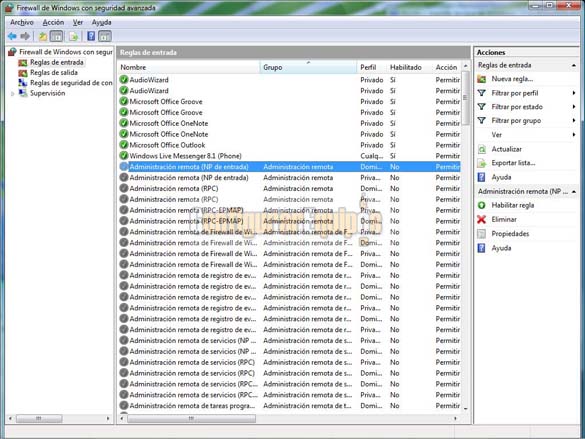This screenshot has width=585, height=439.
Task: Open Propiedades of the selected rule
Action: click(x=510, y=234)
